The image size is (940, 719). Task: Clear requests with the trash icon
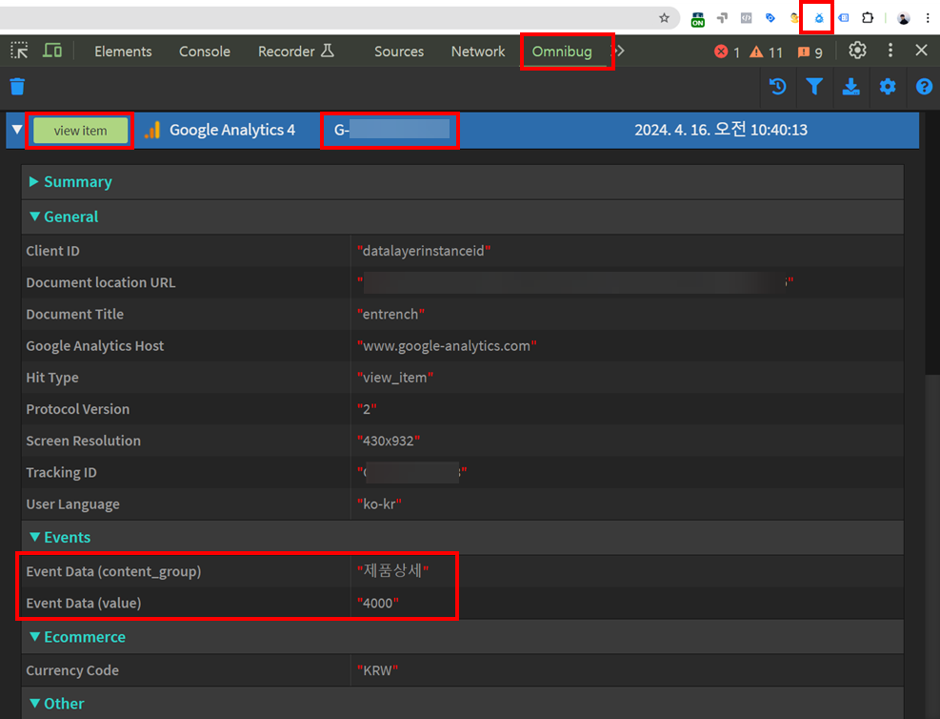coord(17,87)
